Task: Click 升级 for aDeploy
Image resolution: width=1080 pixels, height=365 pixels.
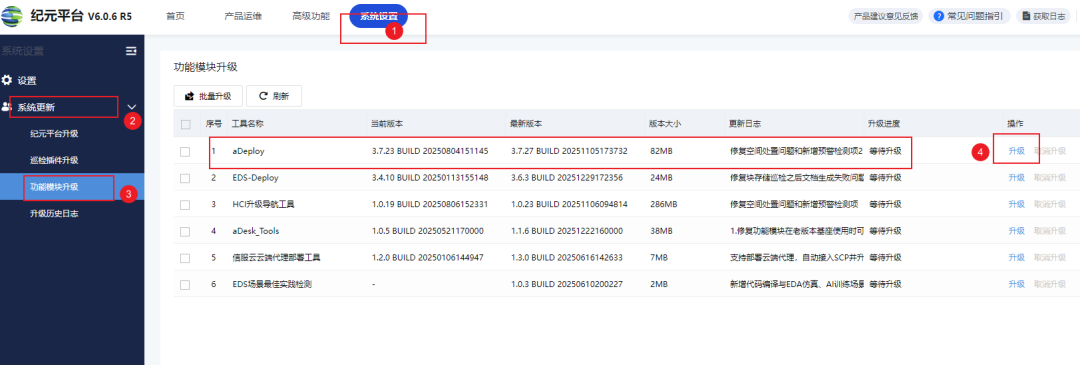Action: click(1016, 152)
